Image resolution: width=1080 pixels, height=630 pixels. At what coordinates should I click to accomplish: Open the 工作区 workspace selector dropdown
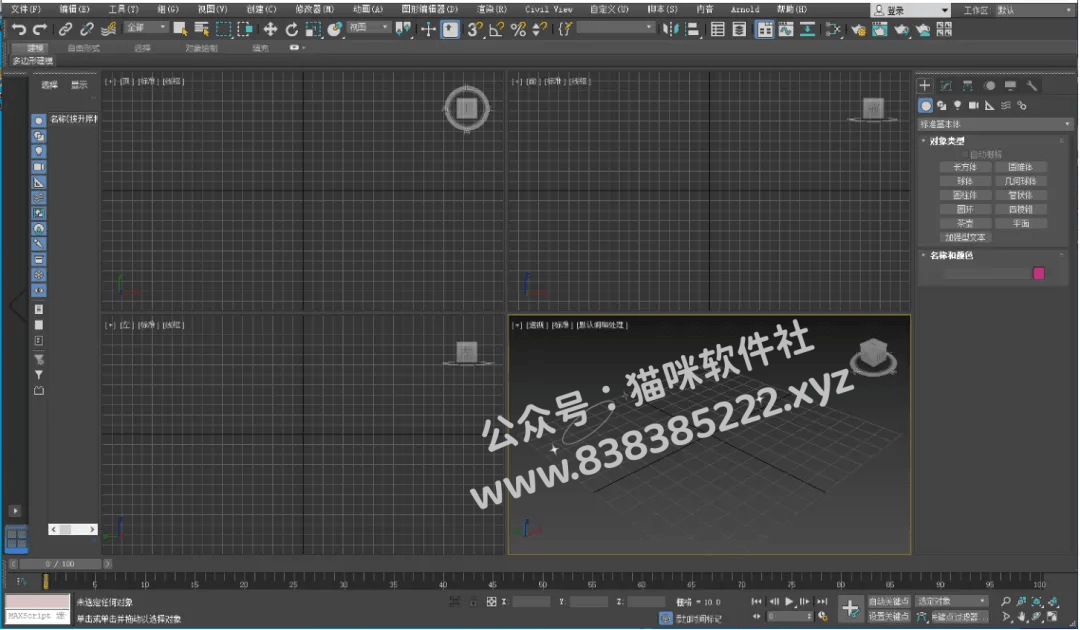[1037, 10]
